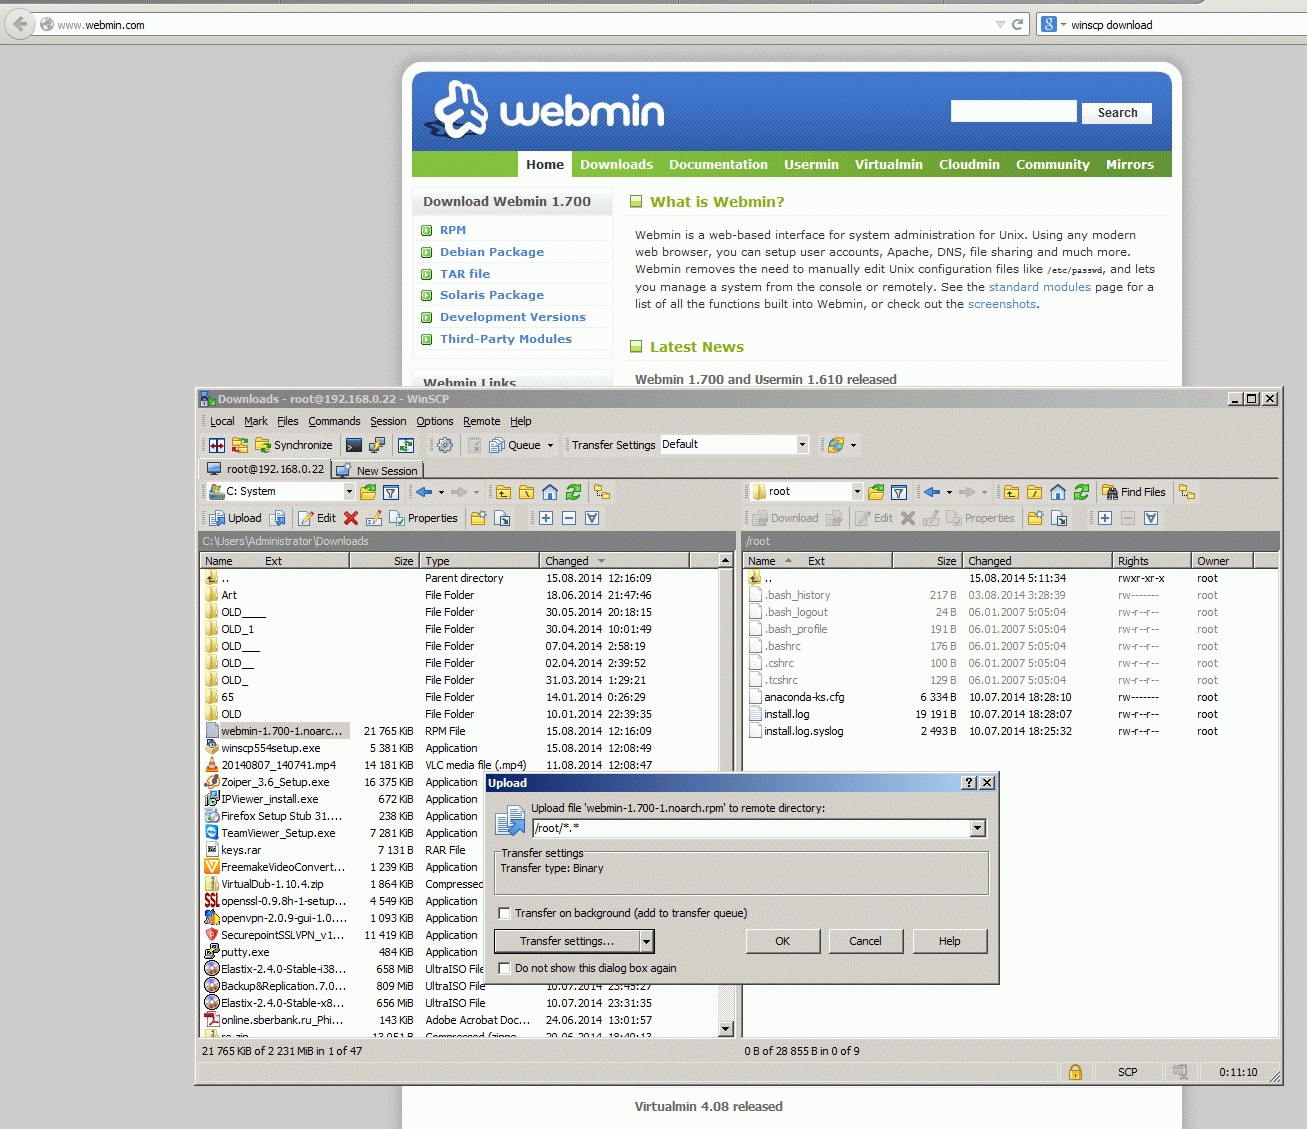
Task: Open the Transfer Settings Default dropdown
Action: pos(802,445)
